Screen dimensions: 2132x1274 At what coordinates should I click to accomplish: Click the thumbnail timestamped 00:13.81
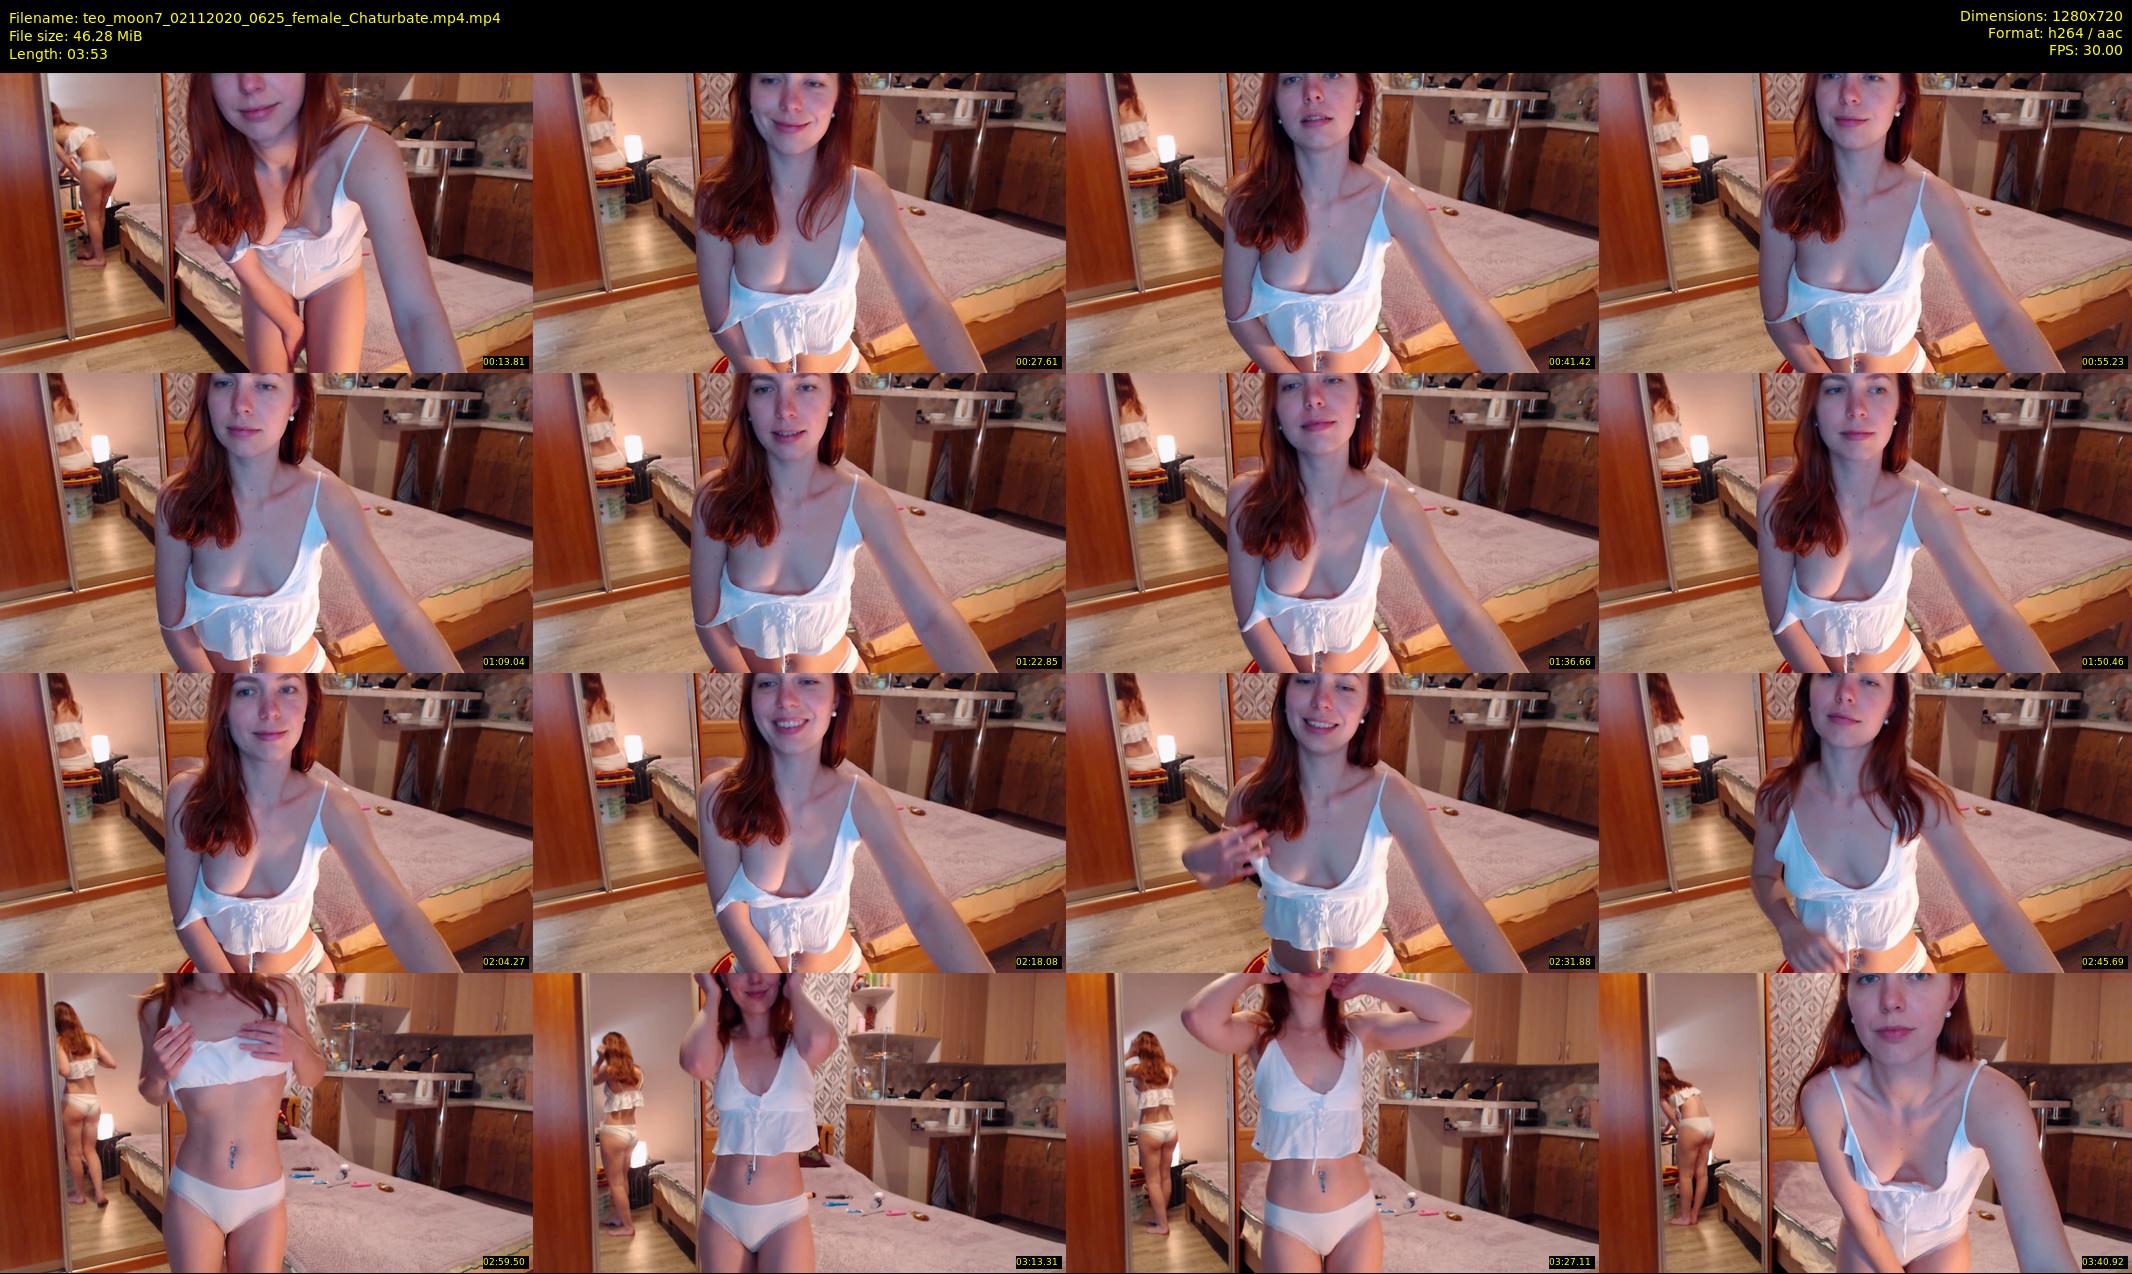point(266,222)
